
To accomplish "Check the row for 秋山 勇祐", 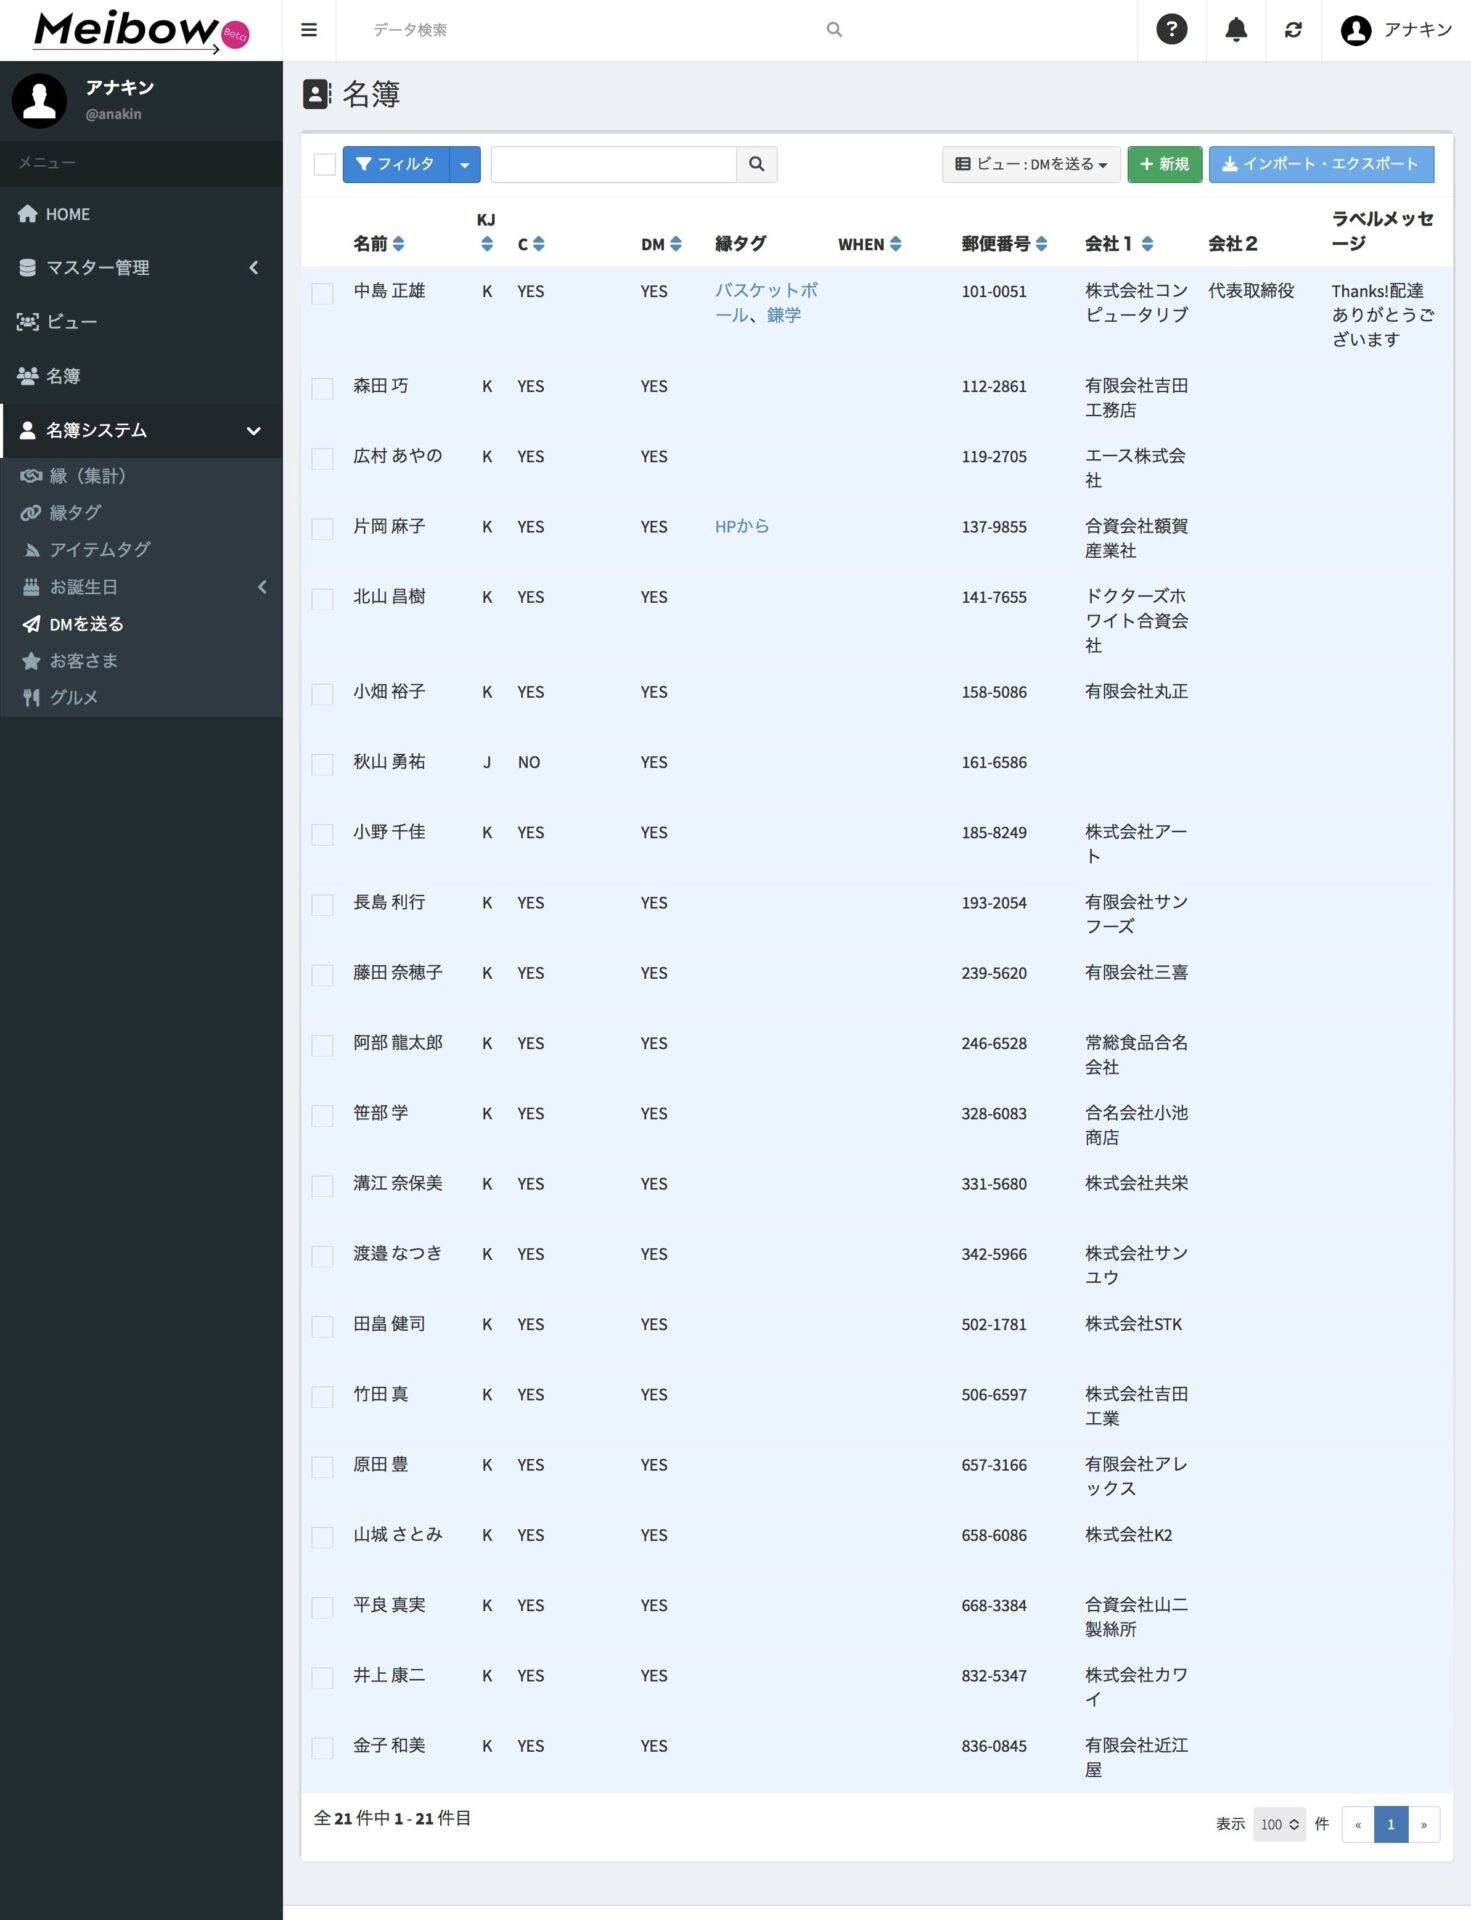I will click(x=322, y=764).
